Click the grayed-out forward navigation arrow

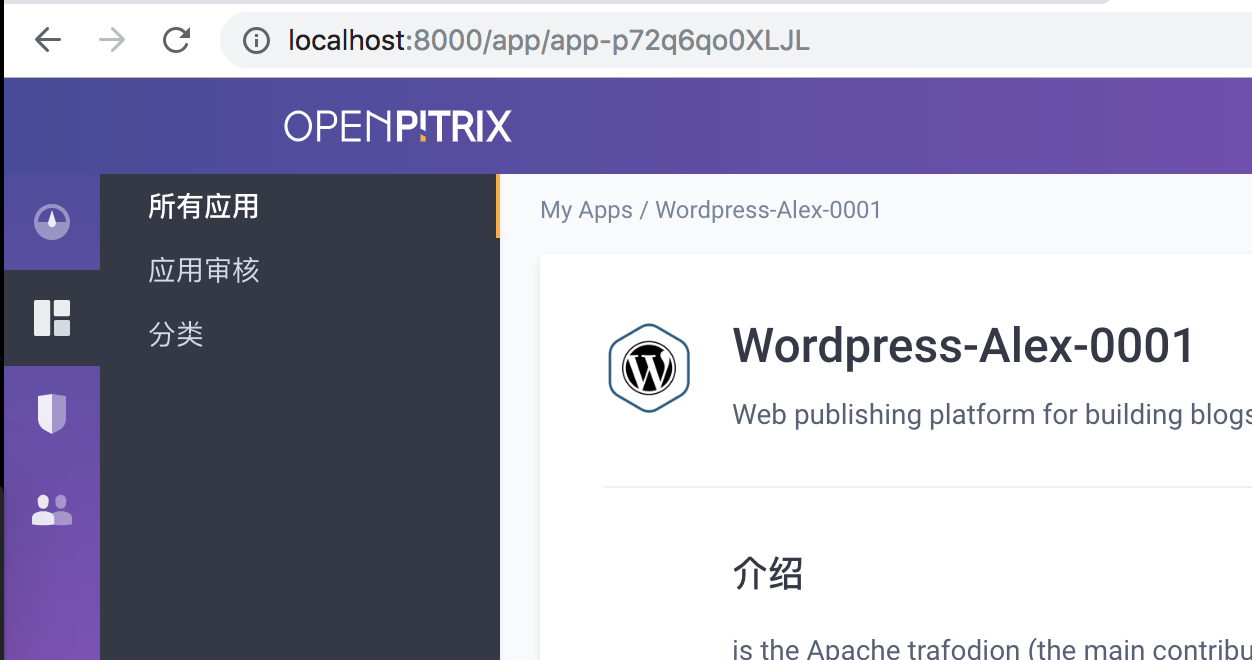click(112, 40)
